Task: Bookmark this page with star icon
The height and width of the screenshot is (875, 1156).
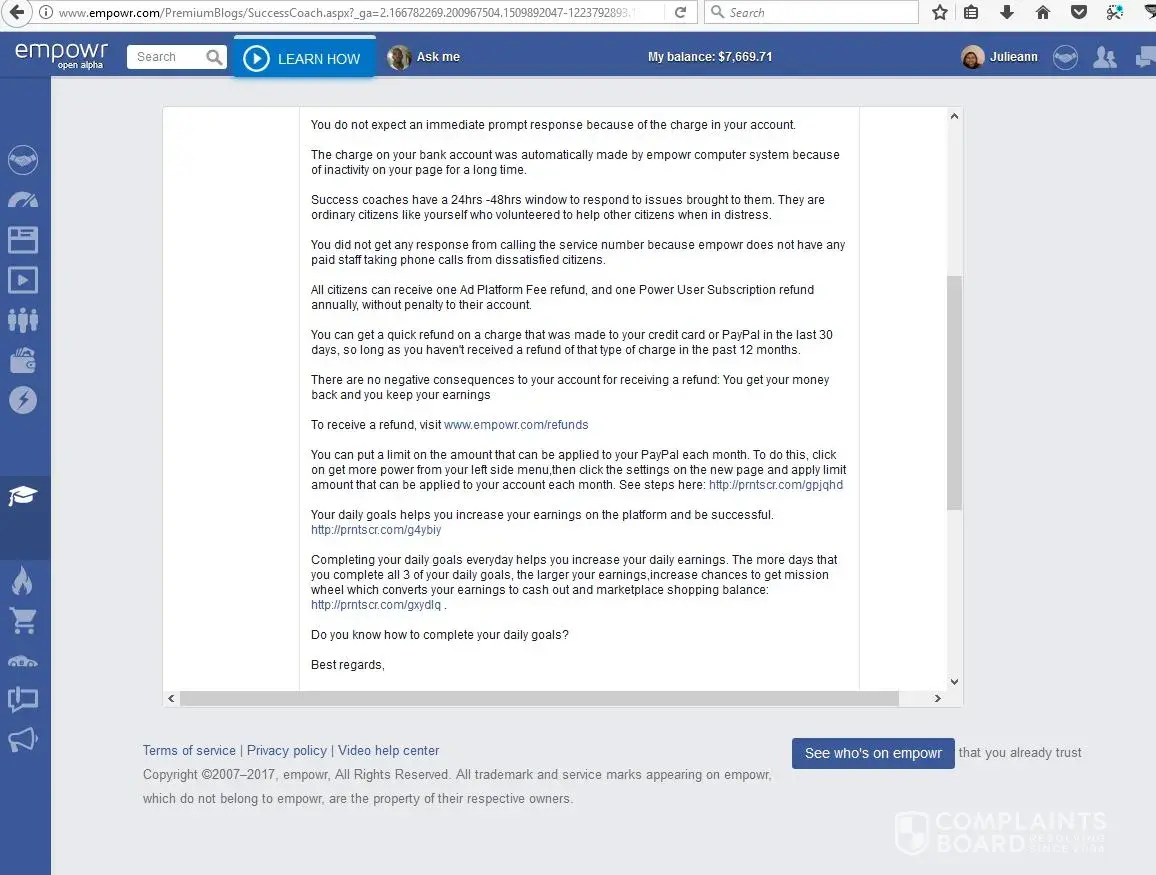Action: coord(939,13)
